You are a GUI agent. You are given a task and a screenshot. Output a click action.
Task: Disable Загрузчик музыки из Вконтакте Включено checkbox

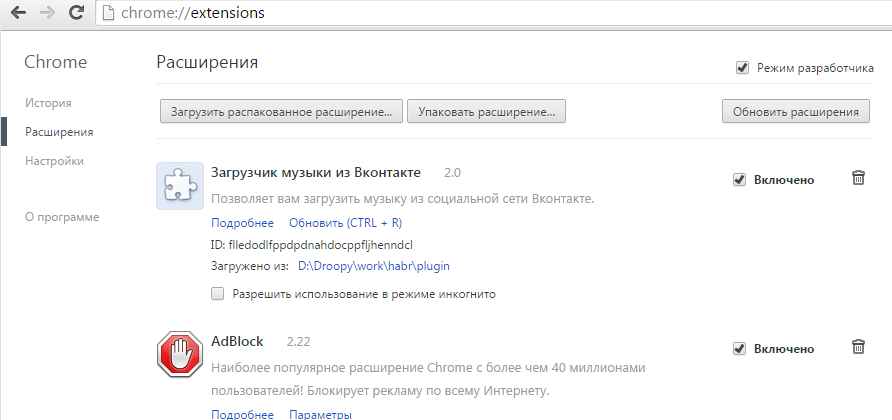[x=739, y=180]
